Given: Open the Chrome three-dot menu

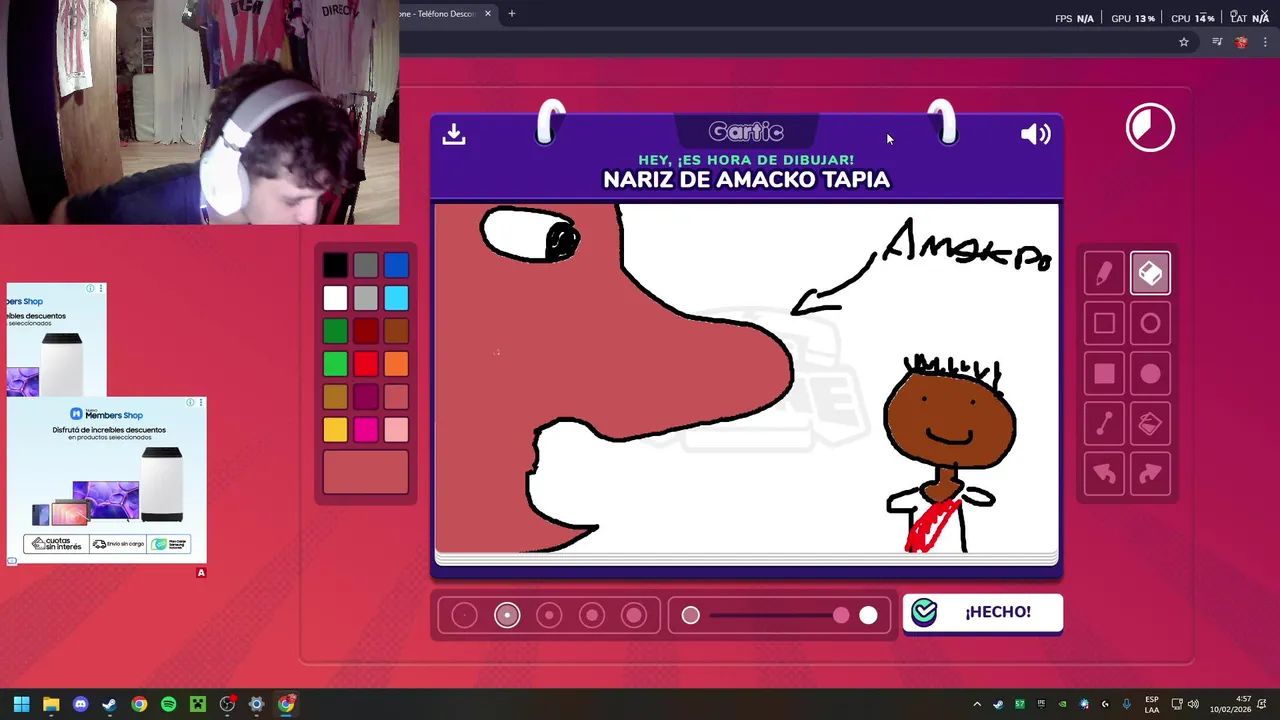Looking at the screenshot, I should pos(1265,42).
